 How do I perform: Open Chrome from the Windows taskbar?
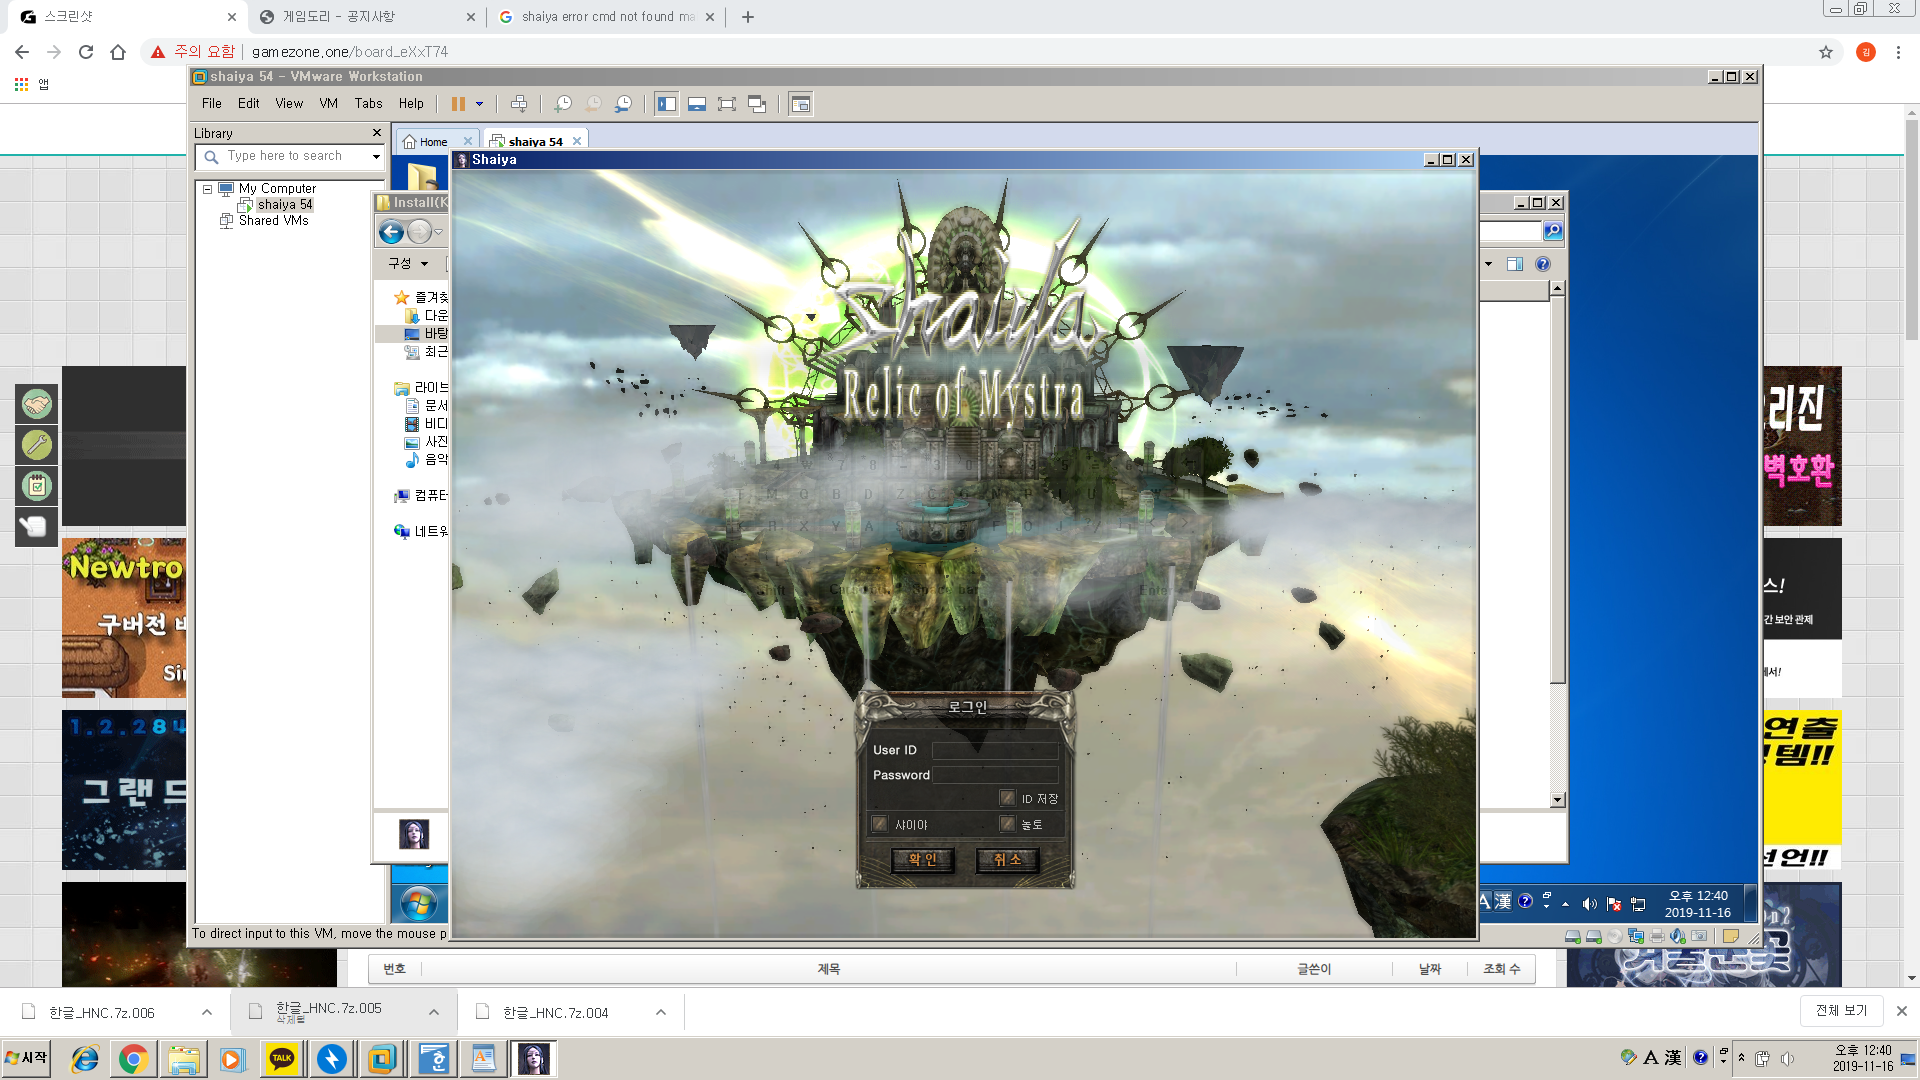click(x=133, y=1059)
